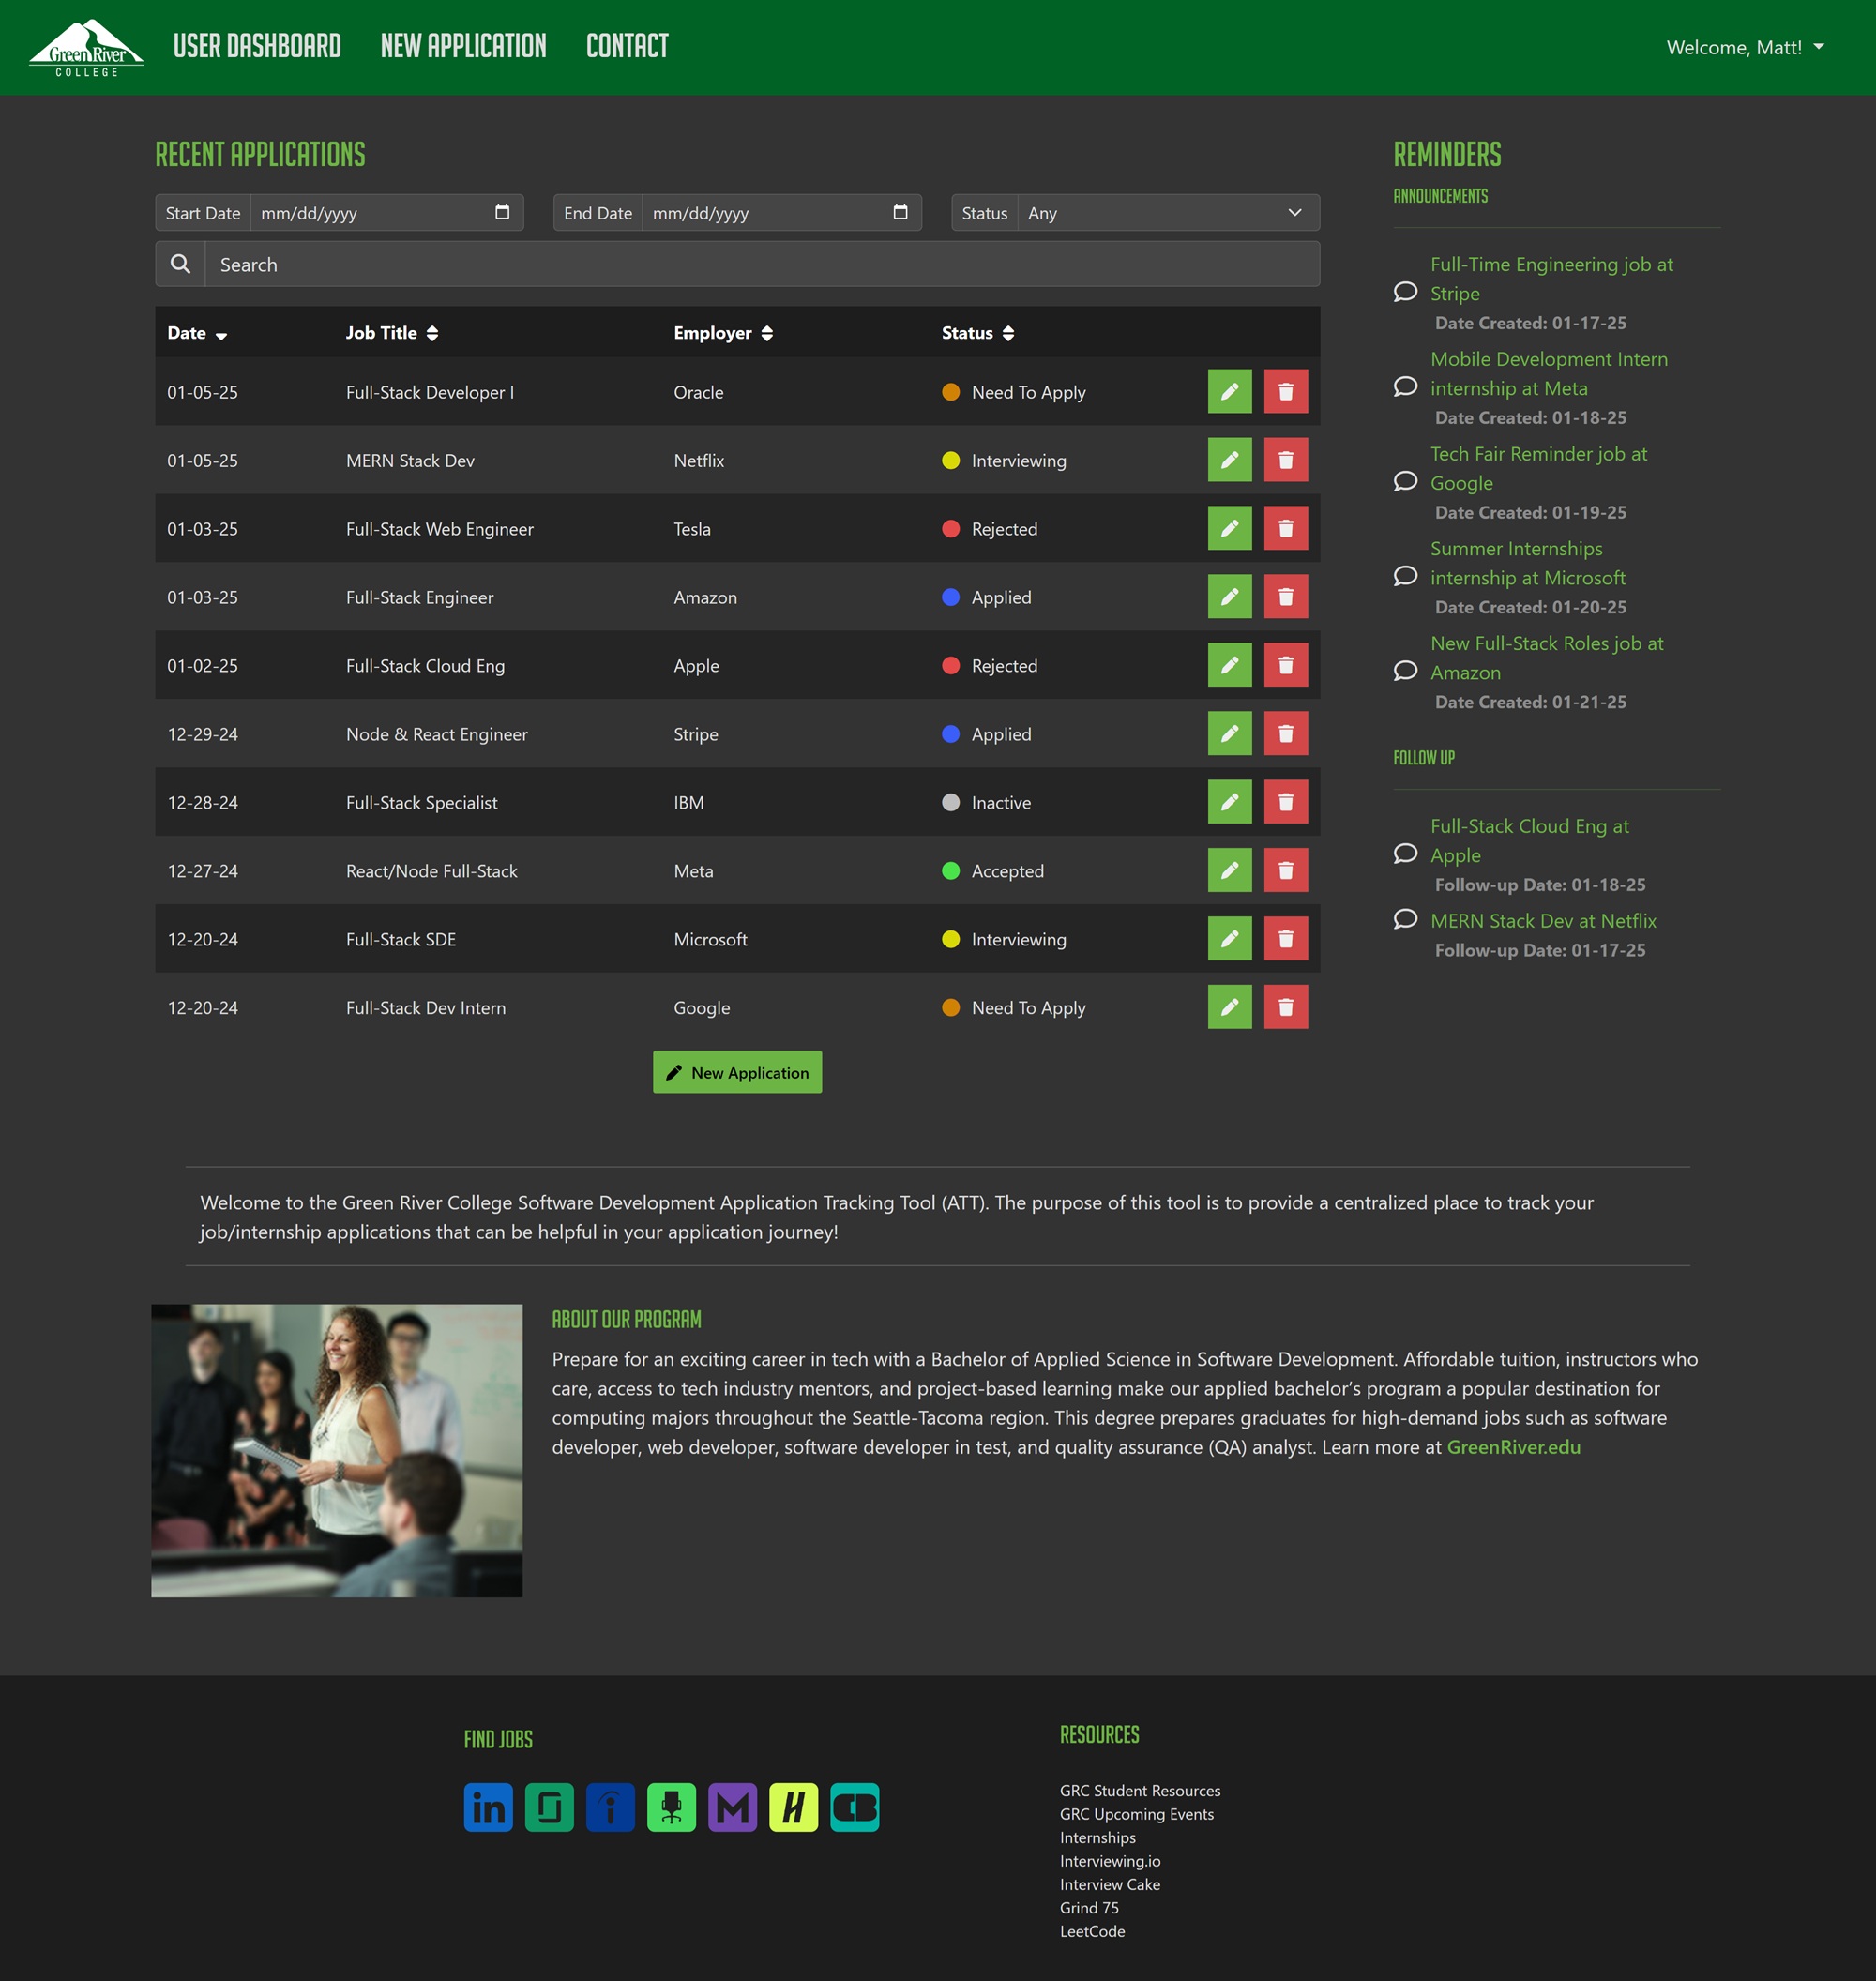This screenshot has height=1981, width=1876.
Task: Edit the Google Full-Stack Dev Intern application
Action: coord(1229,1007)
